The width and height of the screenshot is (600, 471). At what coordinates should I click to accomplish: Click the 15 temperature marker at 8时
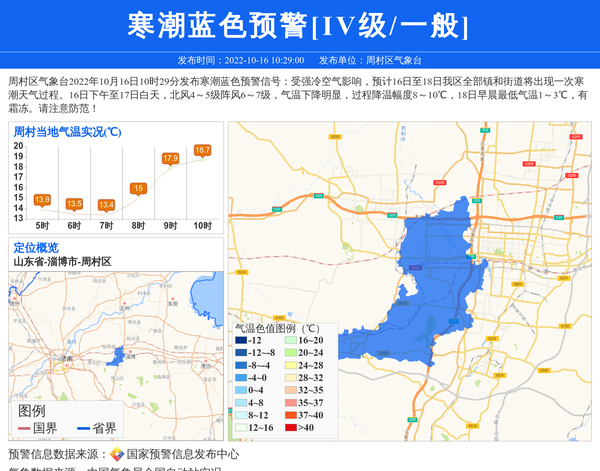[x=138, y=188]
